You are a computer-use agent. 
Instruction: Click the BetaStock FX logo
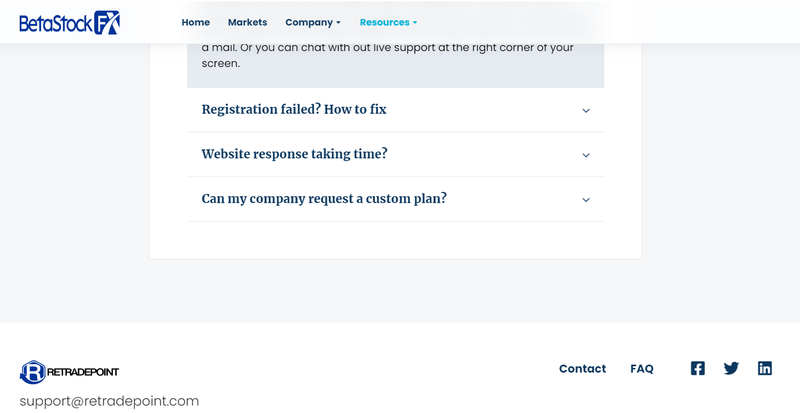point(69,22)
